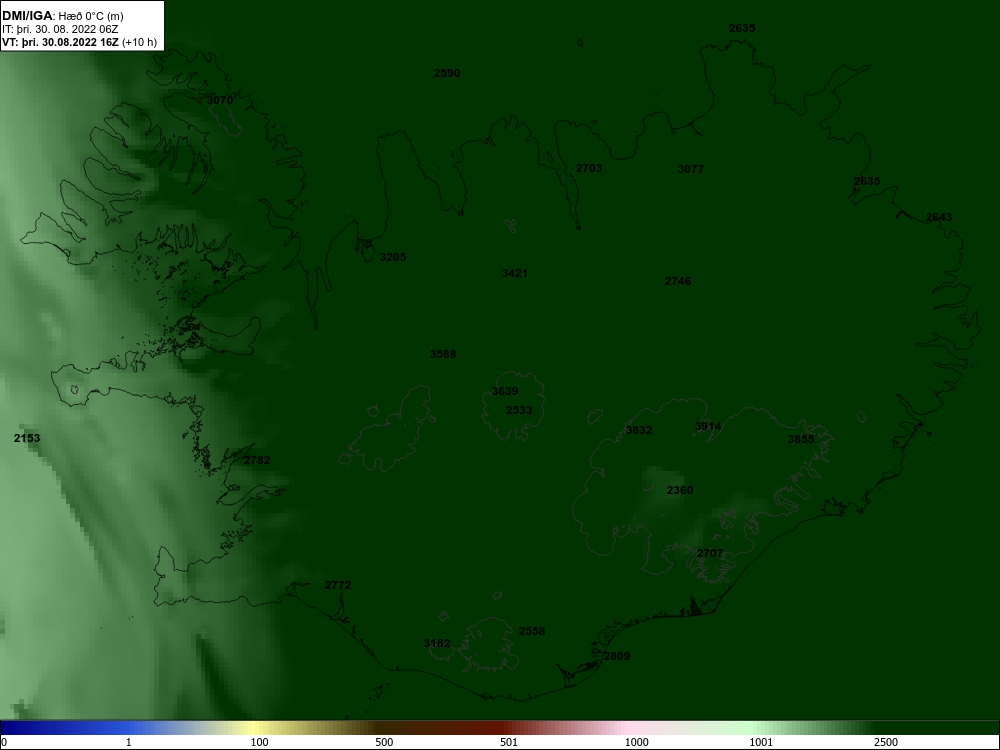Click the 2643 value on the east coast
This screenshot has height=750, width=1000.
point(939,217)
